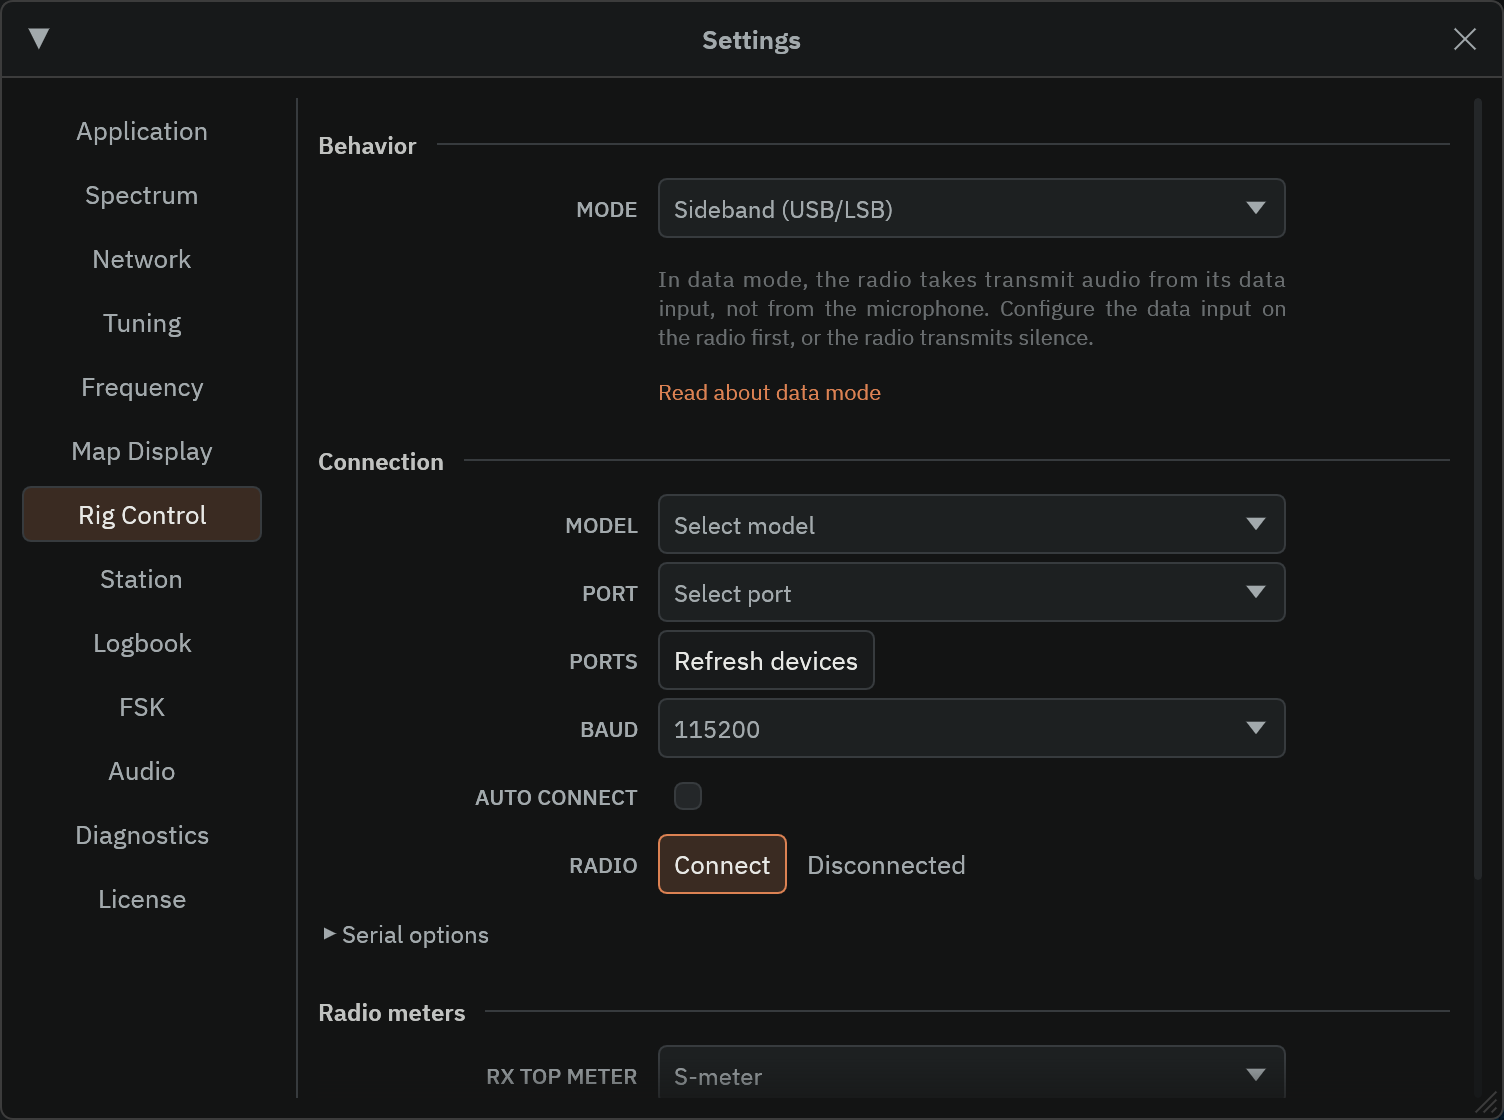Click the Disconnected status text

point(886,865)
